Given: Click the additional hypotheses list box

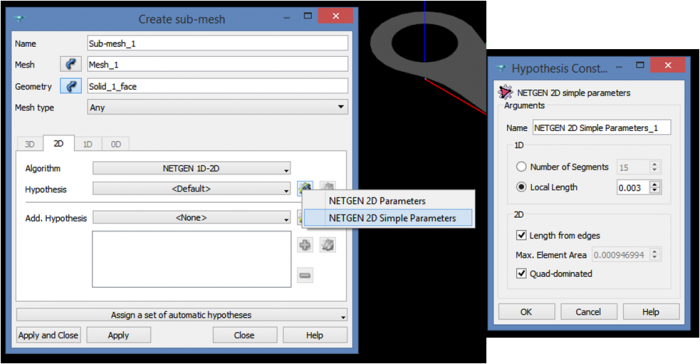Looking at the screenshot, I should 192,259.
